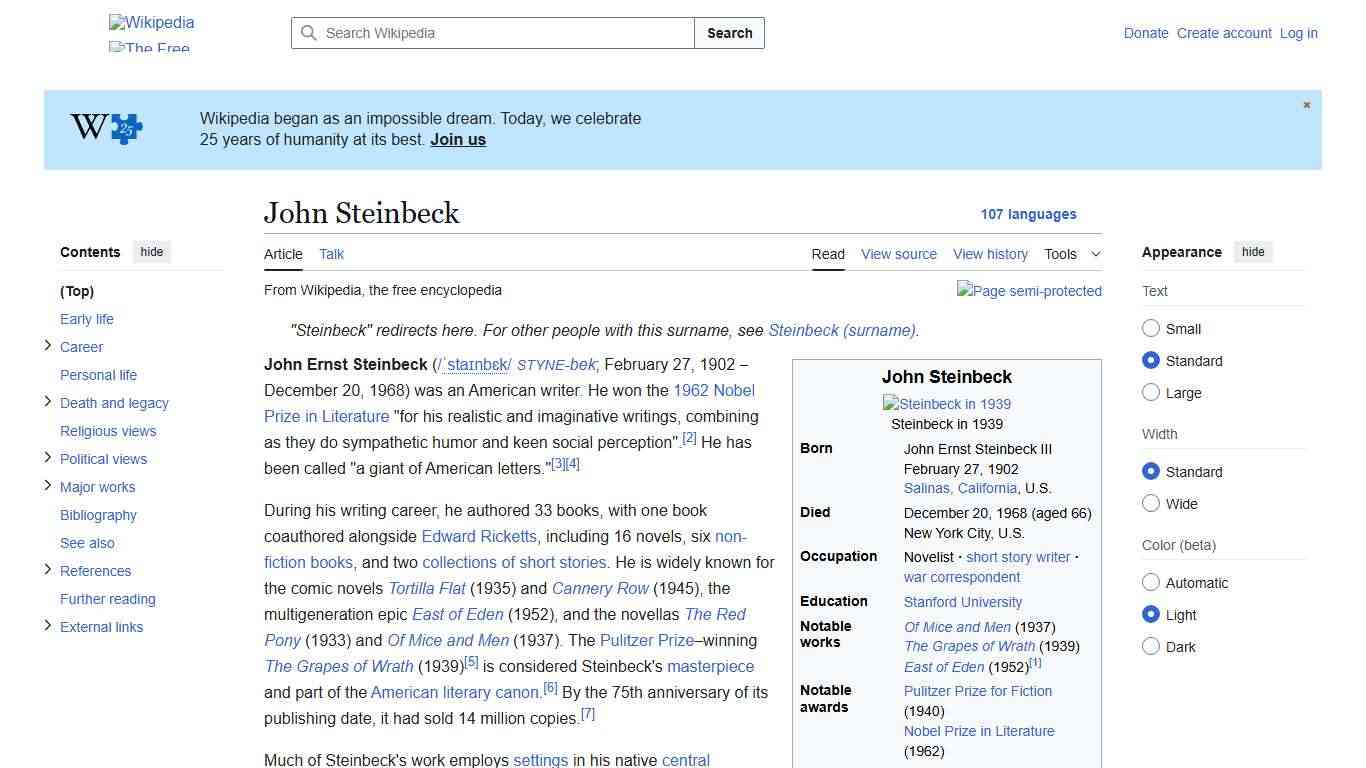Expand the Career section in Contents

pos(47,345)
